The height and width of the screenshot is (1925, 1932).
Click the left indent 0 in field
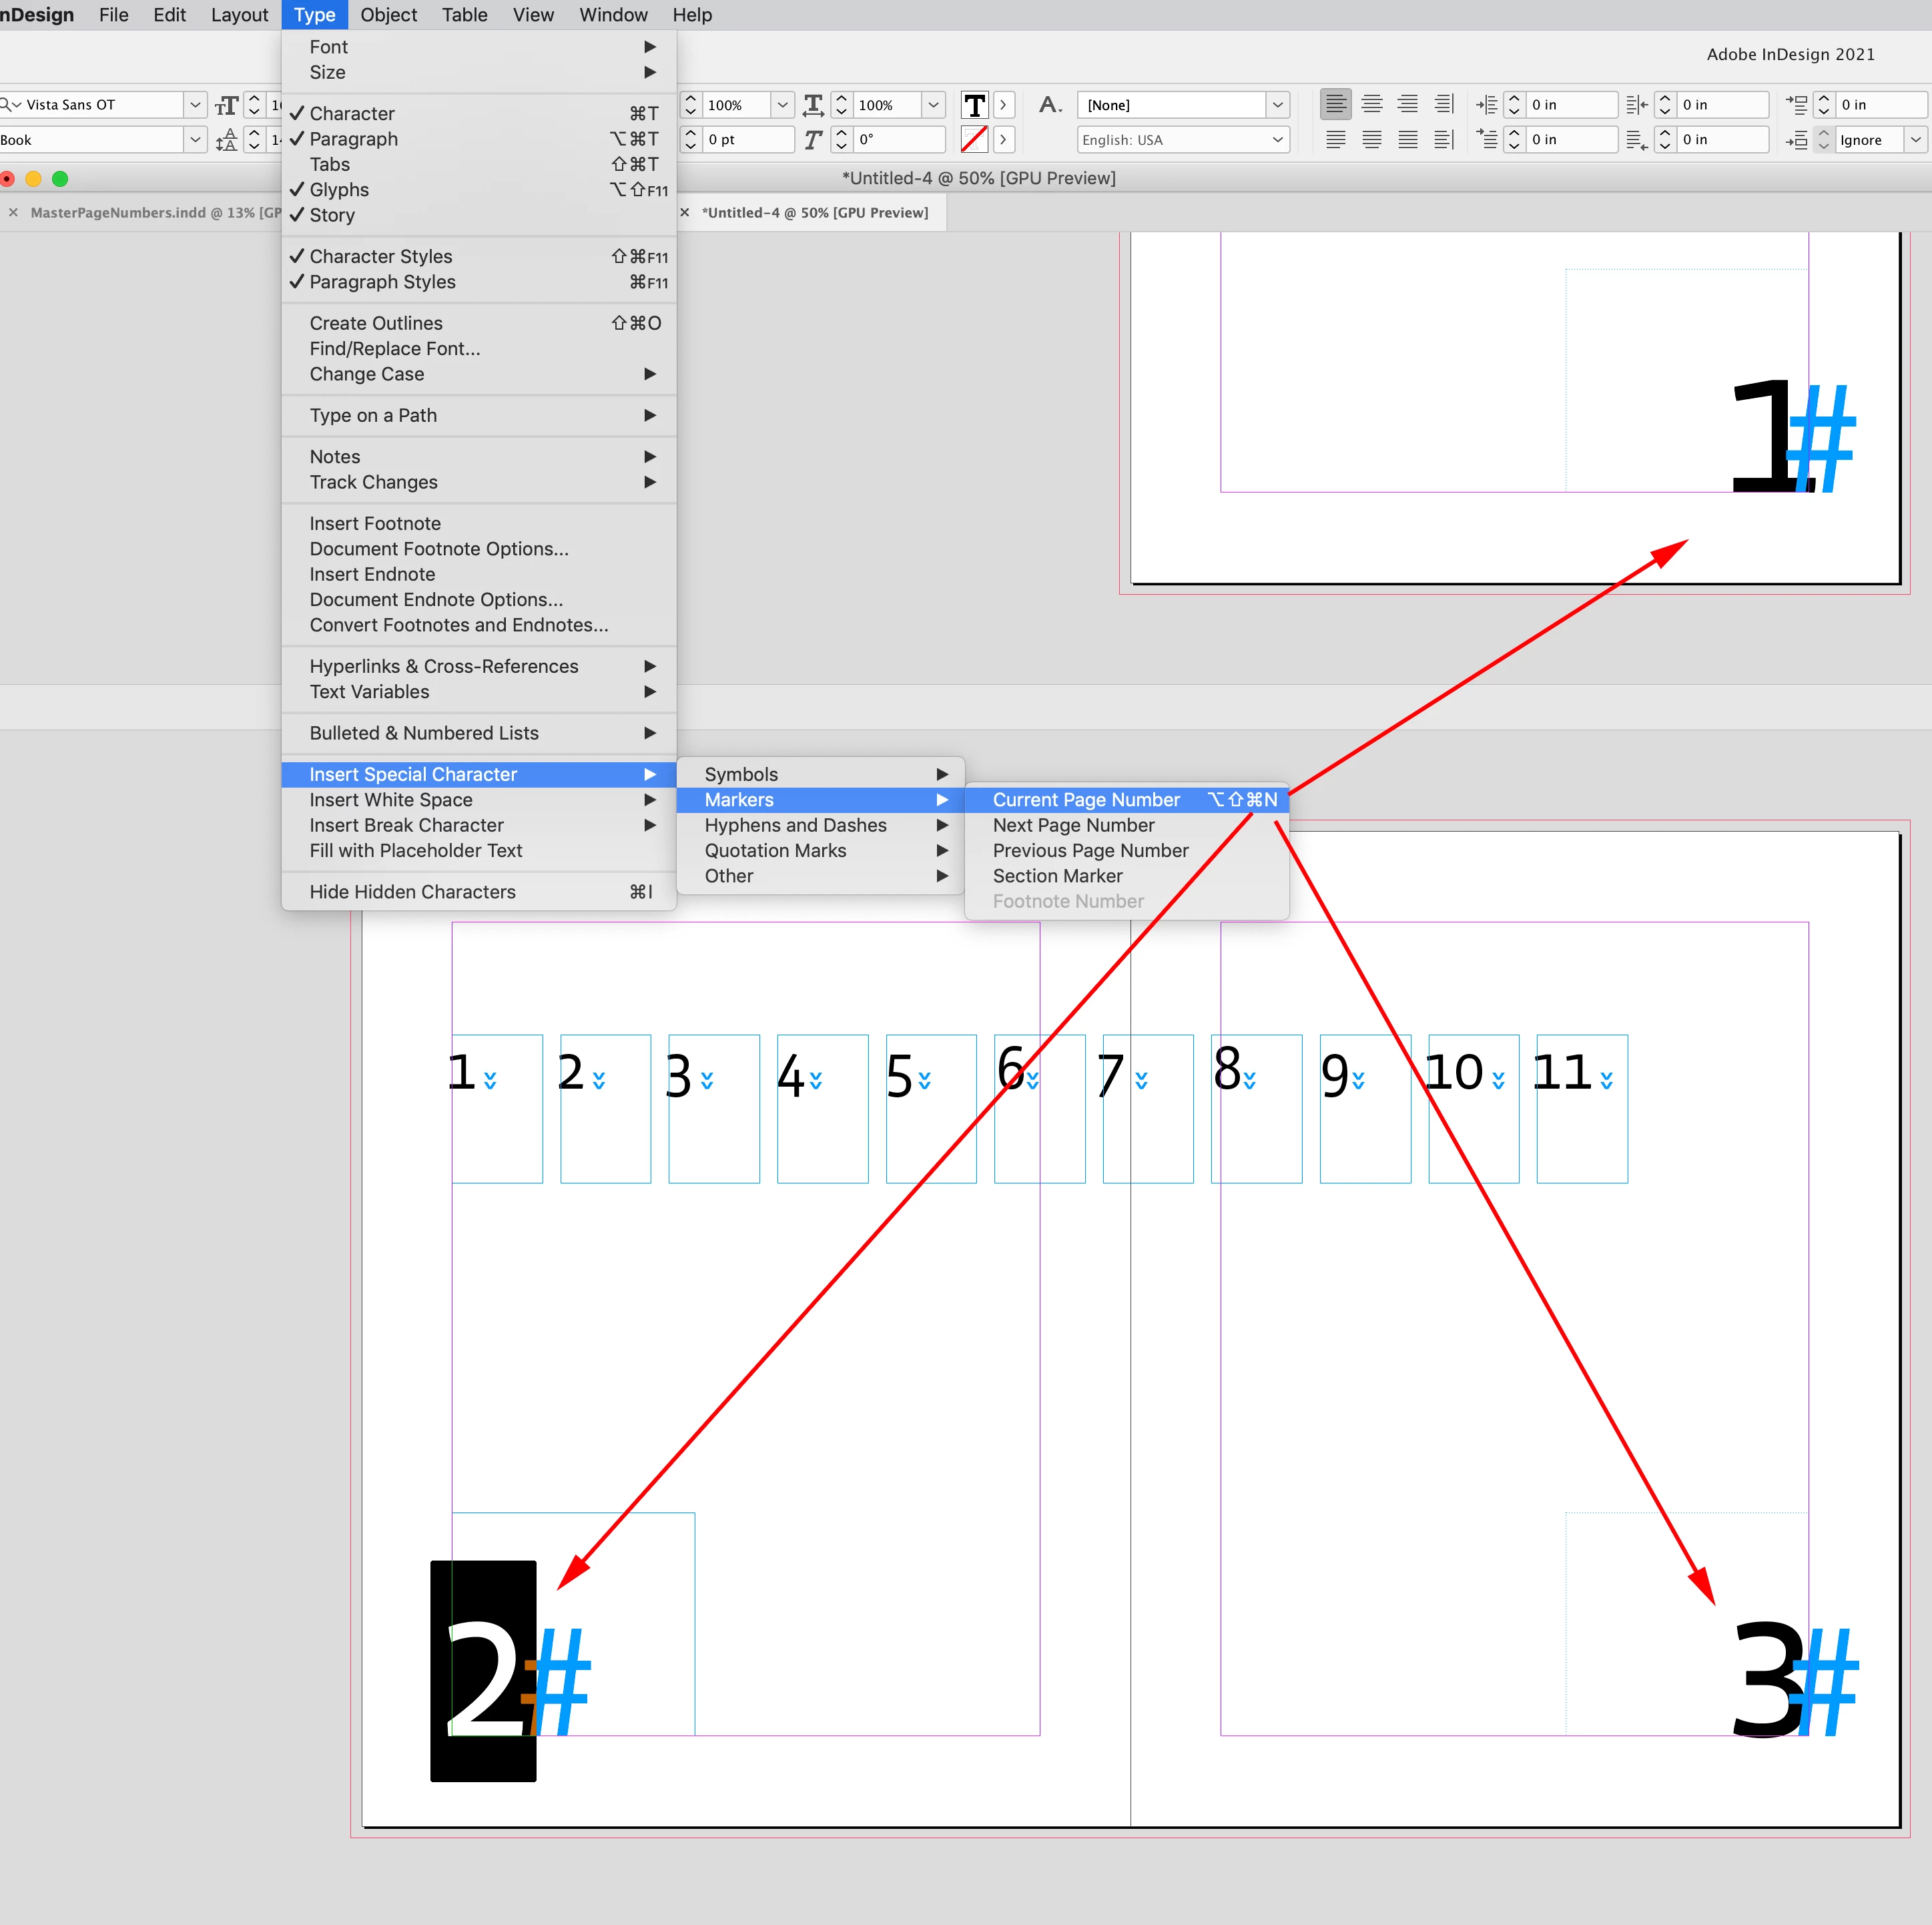tap(1570, 105)
